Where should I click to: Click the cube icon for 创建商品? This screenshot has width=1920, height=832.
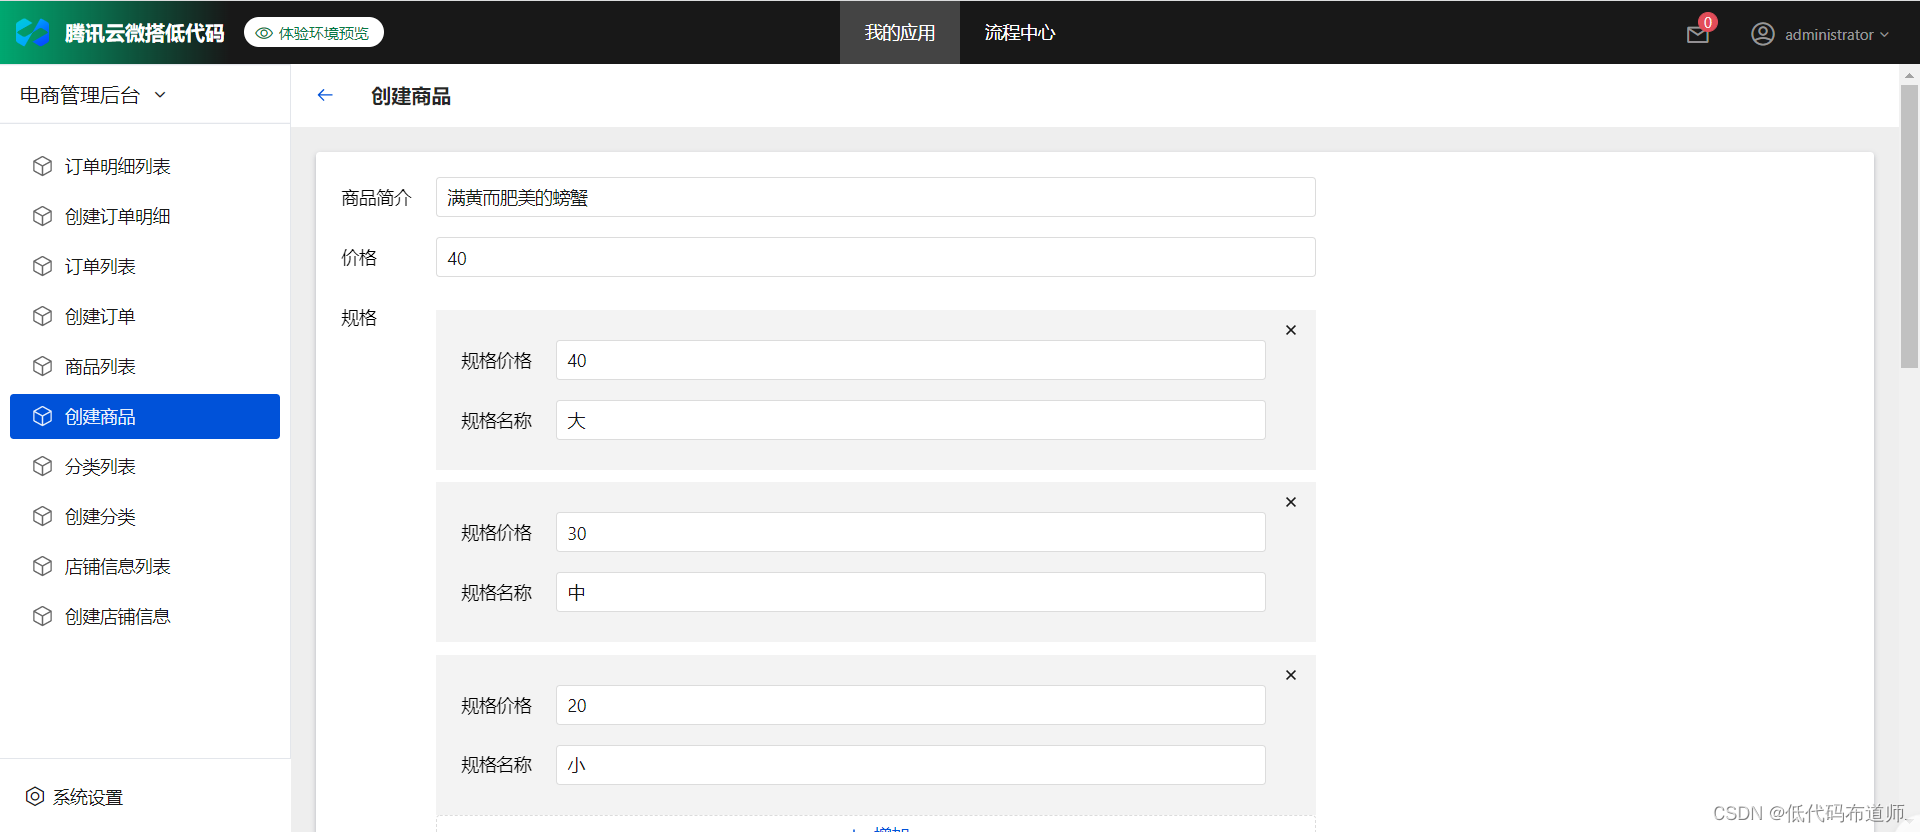[x=42, y=416]
